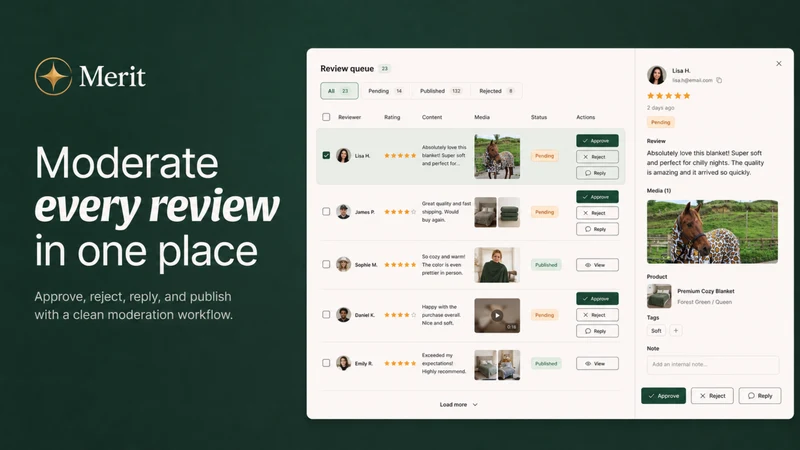Open Emily R.'s first media thumbnail
Screen dimensions: 800x450
click(485, 365)
